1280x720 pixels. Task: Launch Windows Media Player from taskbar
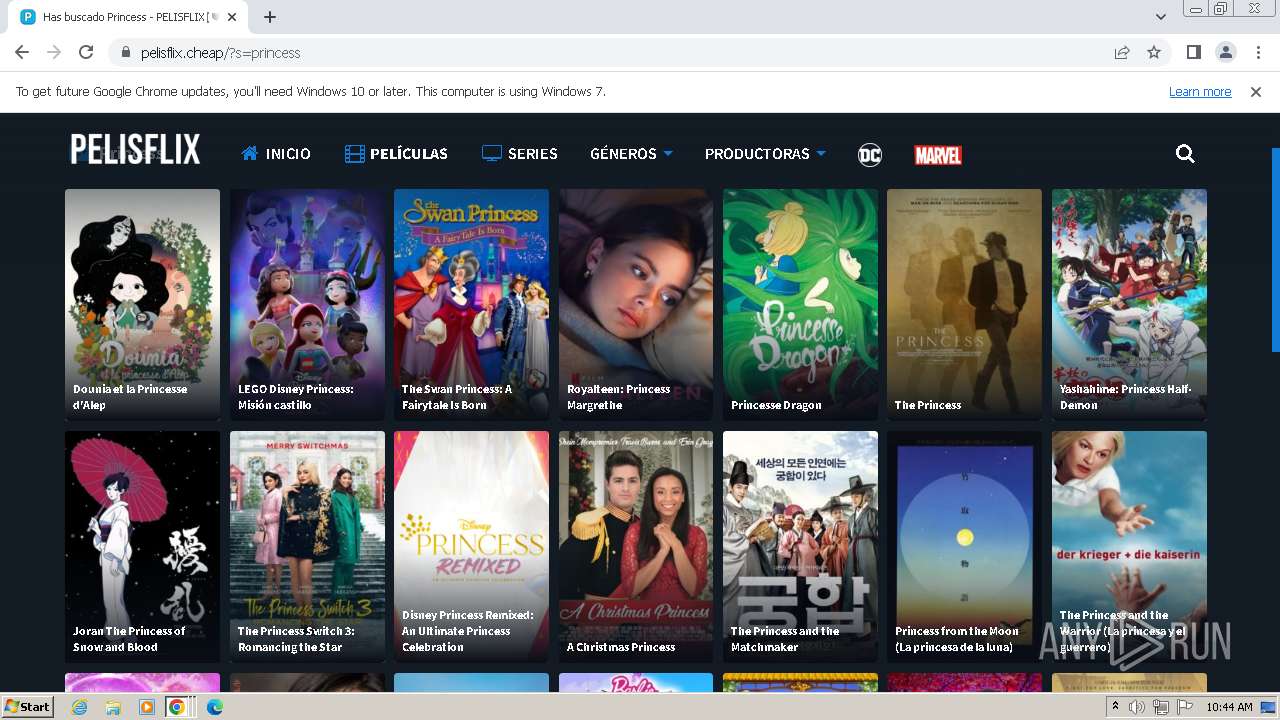pos(147,707)
